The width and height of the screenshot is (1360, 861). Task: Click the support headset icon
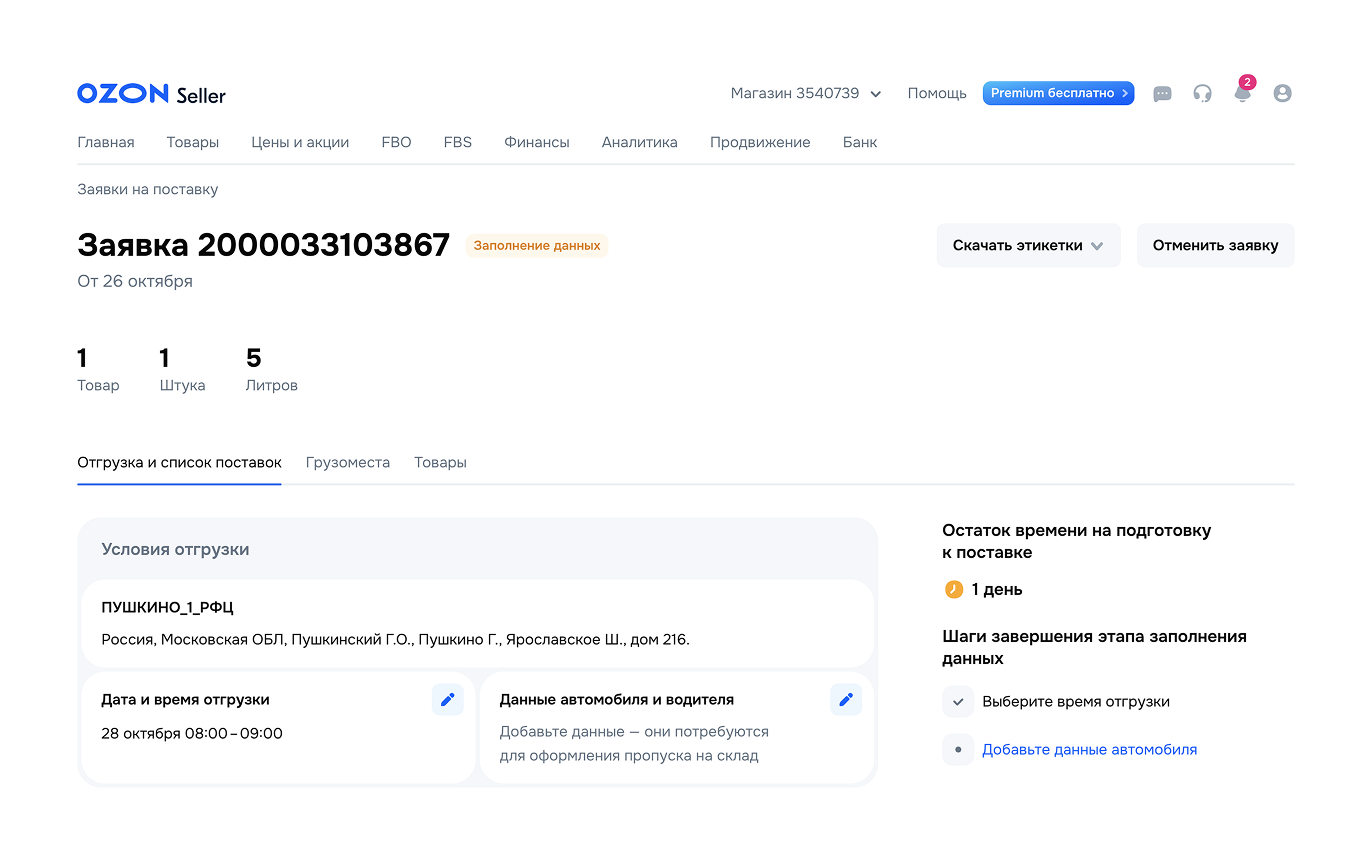pyautogui.click(x=1202, y=93)
